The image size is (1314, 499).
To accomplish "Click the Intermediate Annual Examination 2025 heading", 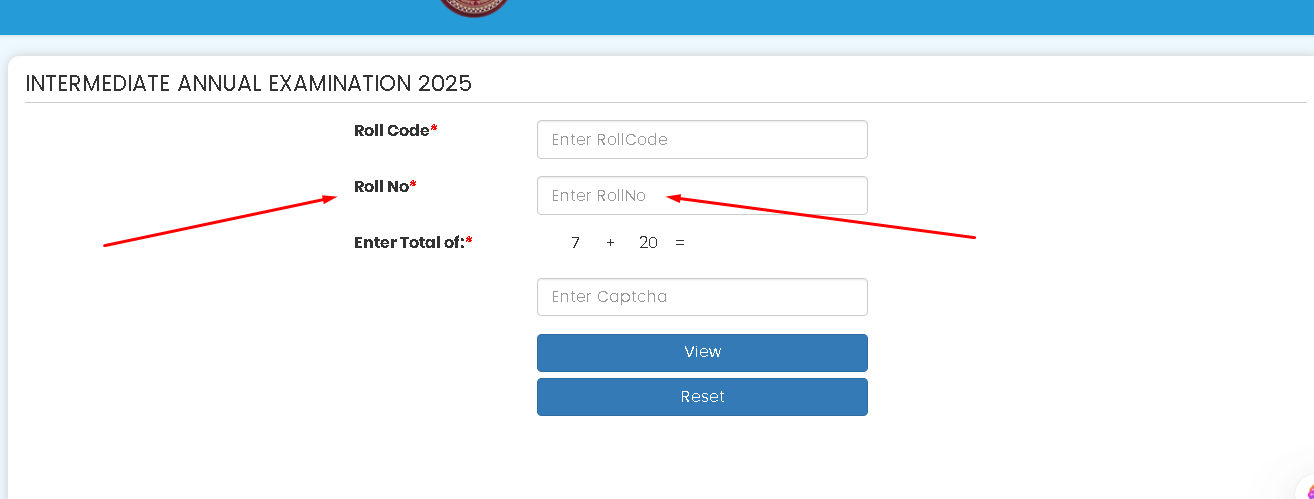I will (x=248, y=84).
